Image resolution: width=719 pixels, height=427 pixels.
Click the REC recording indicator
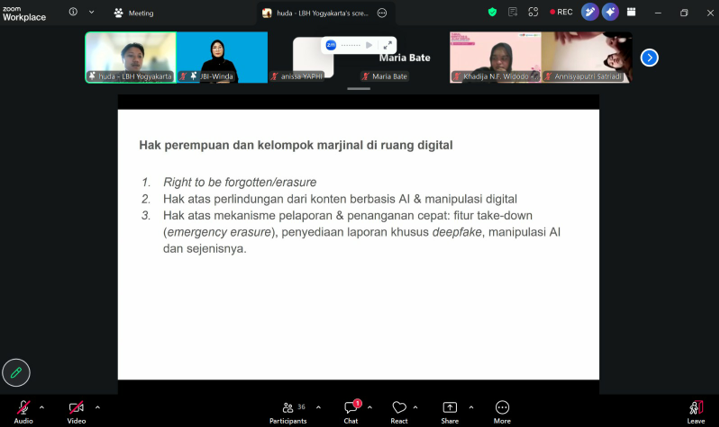point(561,12)
